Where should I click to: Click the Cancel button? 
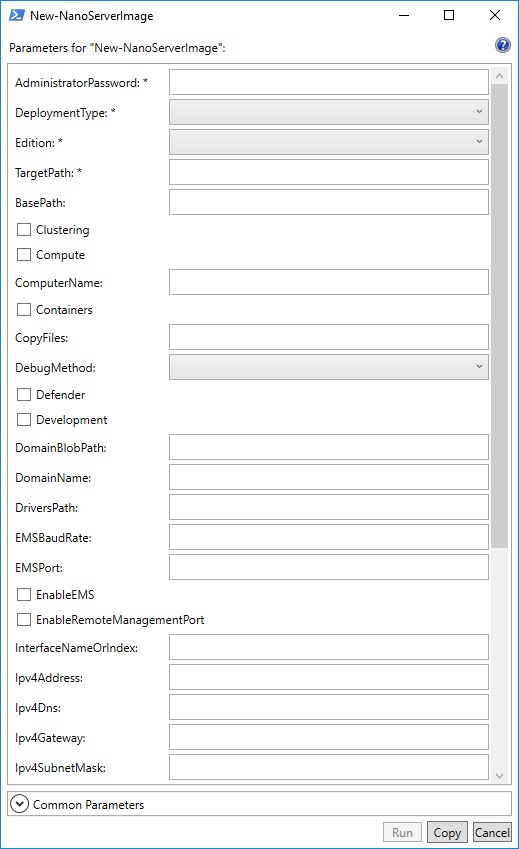(x=492, y=833)
